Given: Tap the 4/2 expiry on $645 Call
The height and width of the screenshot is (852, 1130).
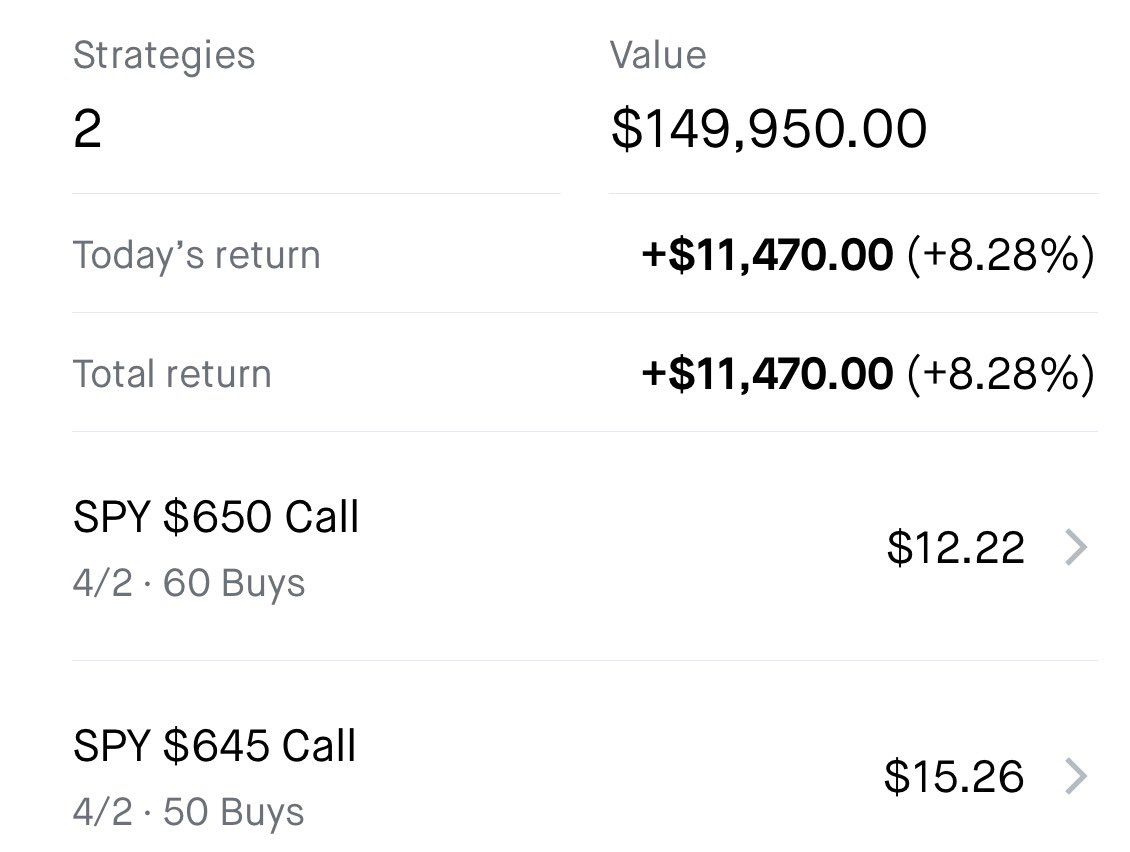Looking at the screenshot, I should click(x=102, y=812).
